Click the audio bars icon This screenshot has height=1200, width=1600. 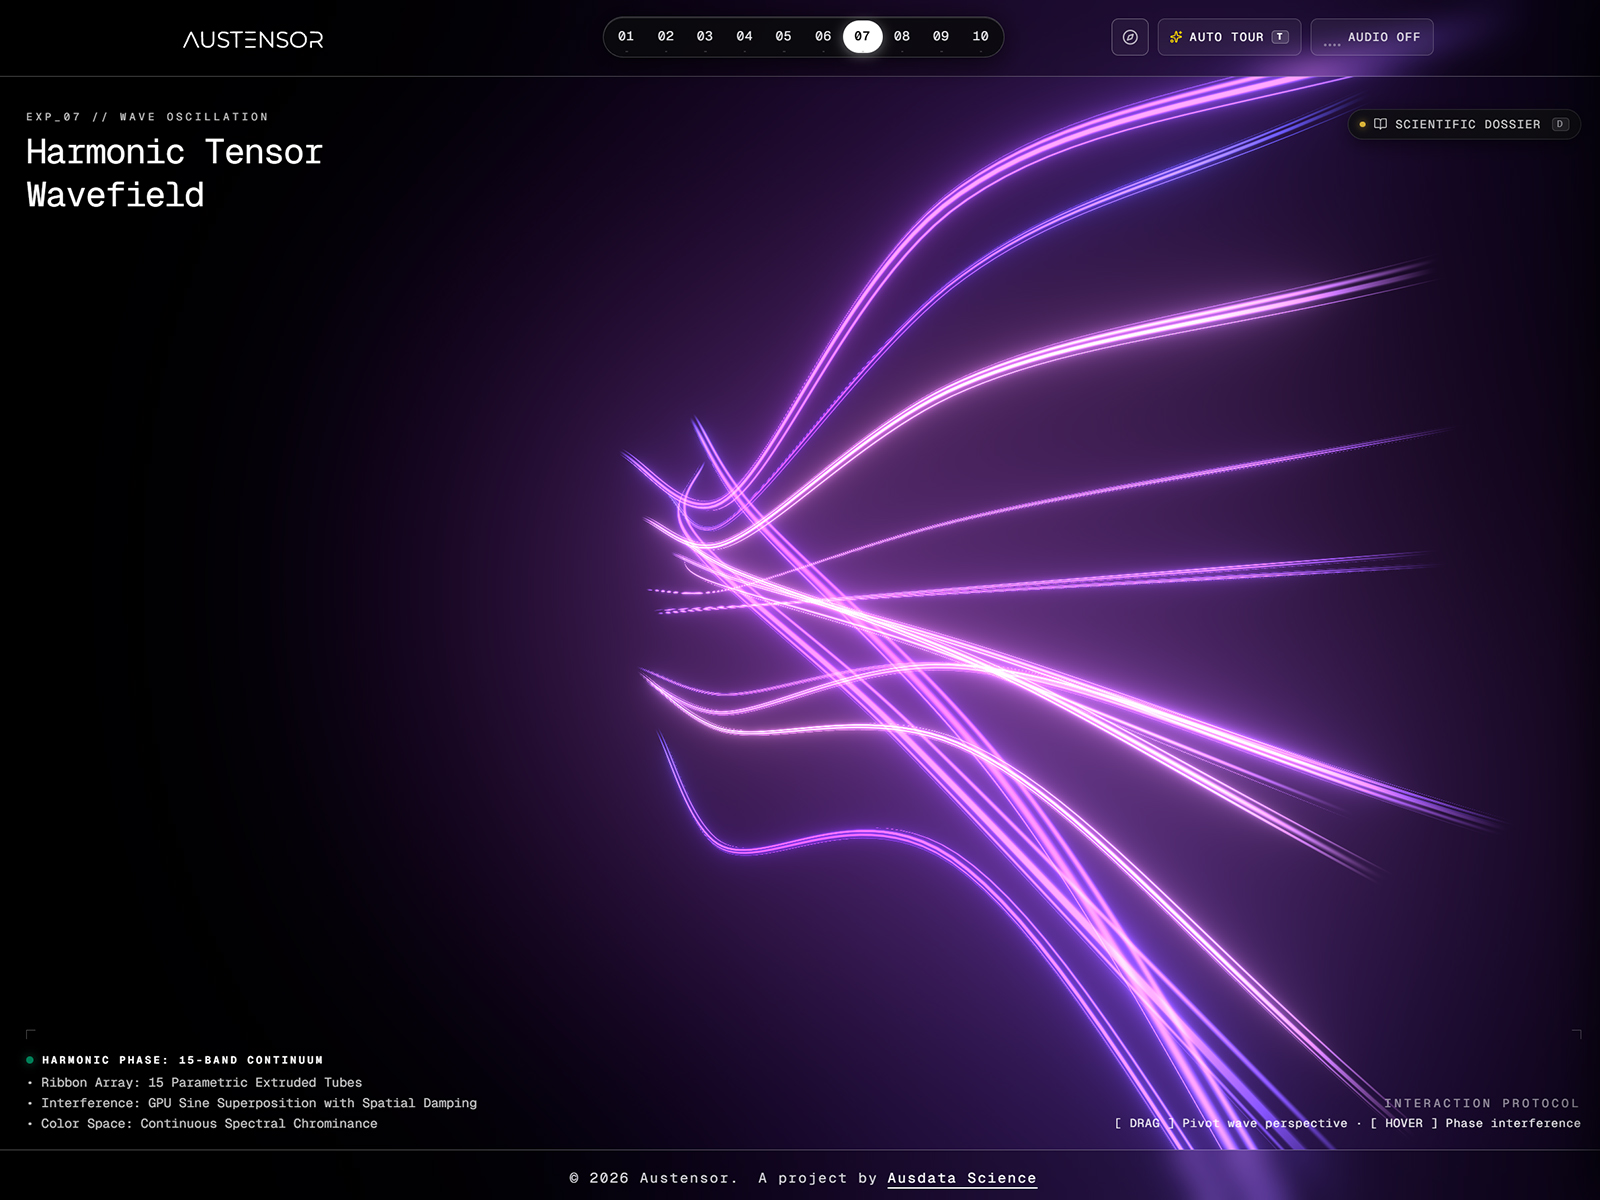coord(1332,41)
